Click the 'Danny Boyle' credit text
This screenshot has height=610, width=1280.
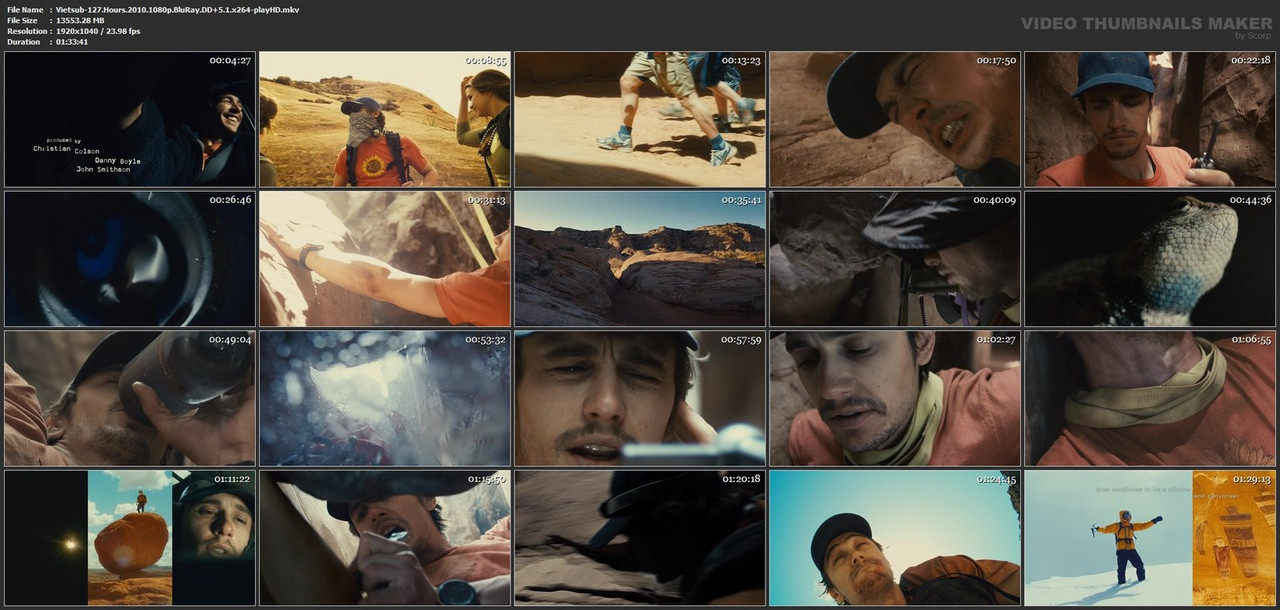(x=118, y=160)
